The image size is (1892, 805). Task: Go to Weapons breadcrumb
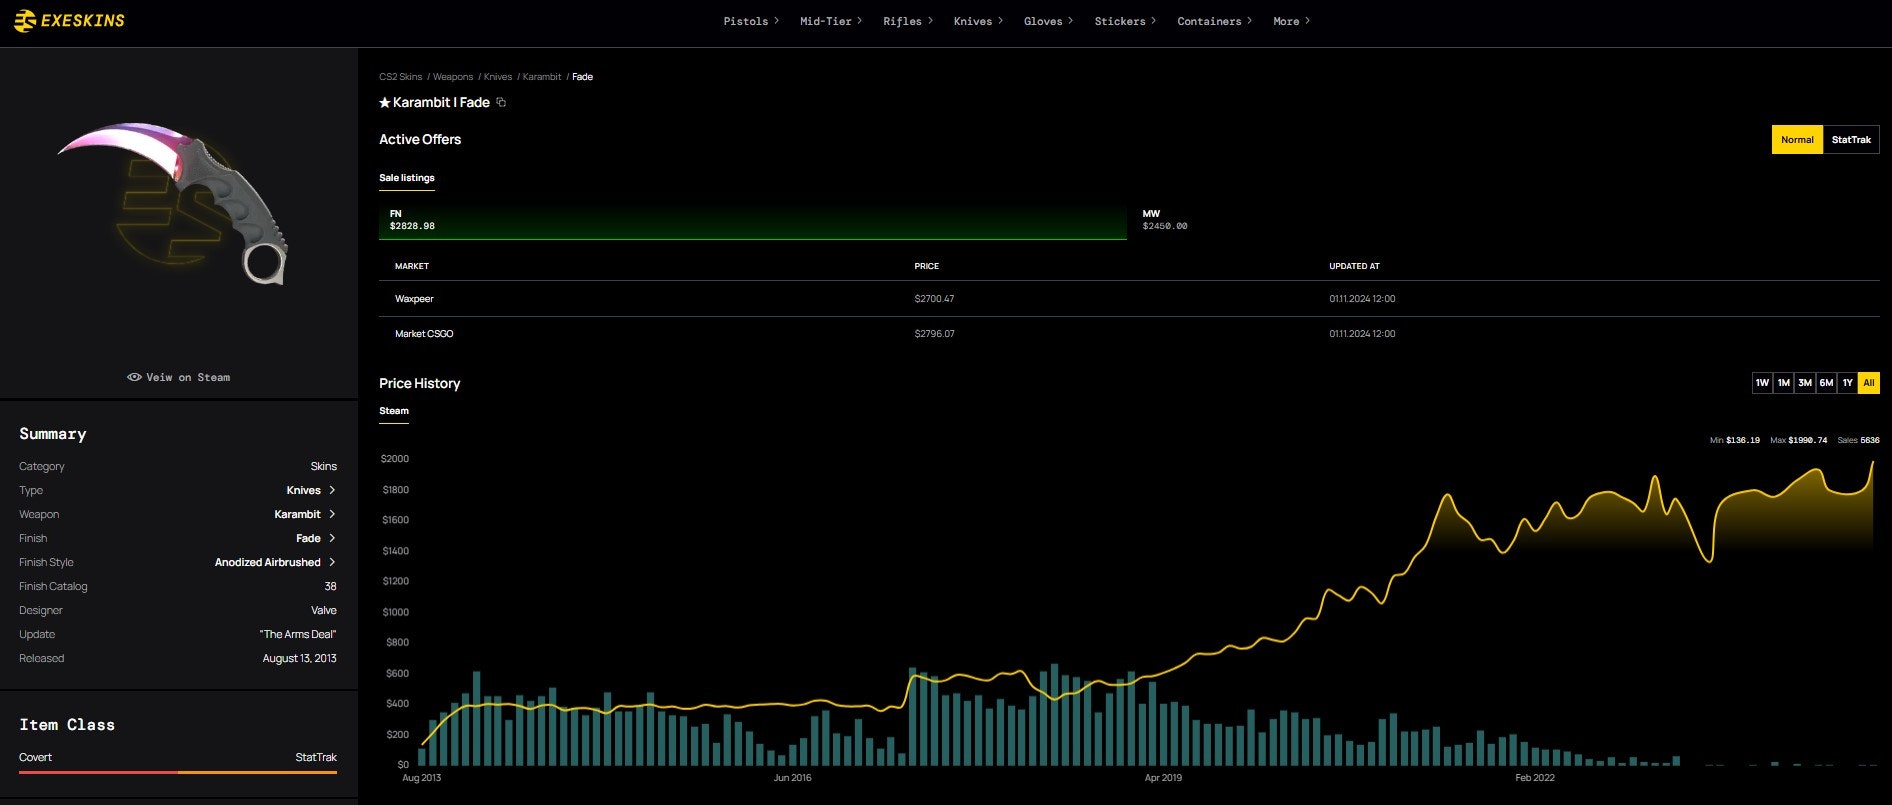pos(453,77)
